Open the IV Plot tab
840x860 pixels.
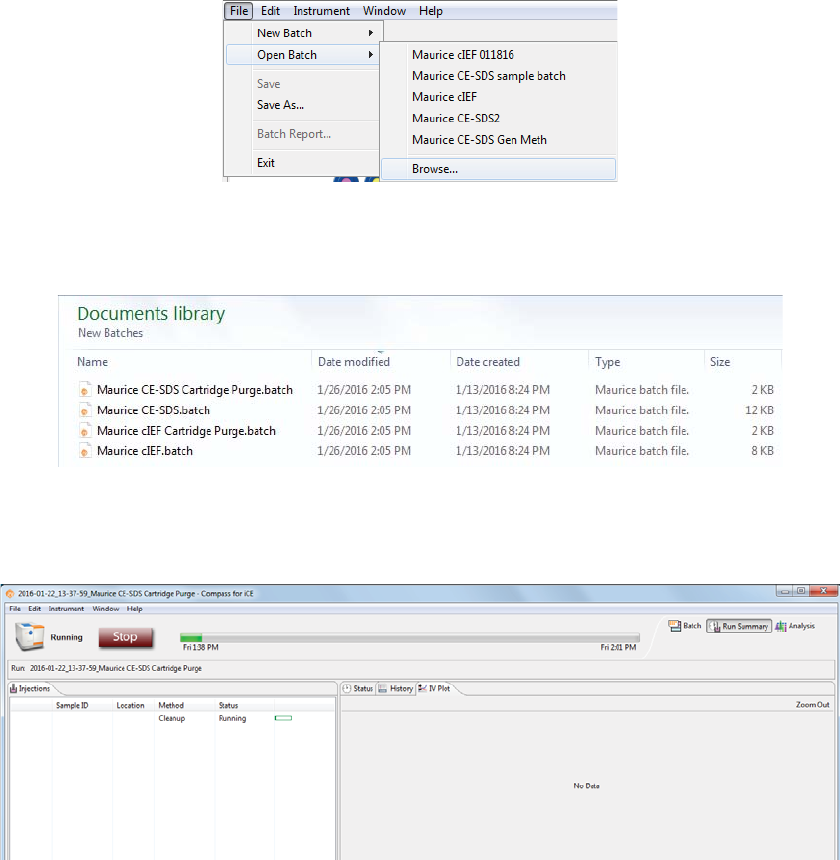434,688
